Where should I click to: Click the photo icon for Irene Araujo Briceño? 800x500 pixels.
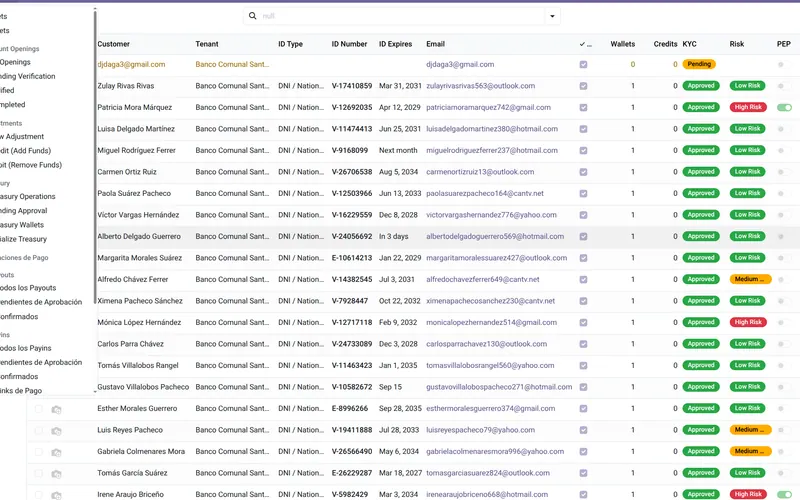(56, 495)
